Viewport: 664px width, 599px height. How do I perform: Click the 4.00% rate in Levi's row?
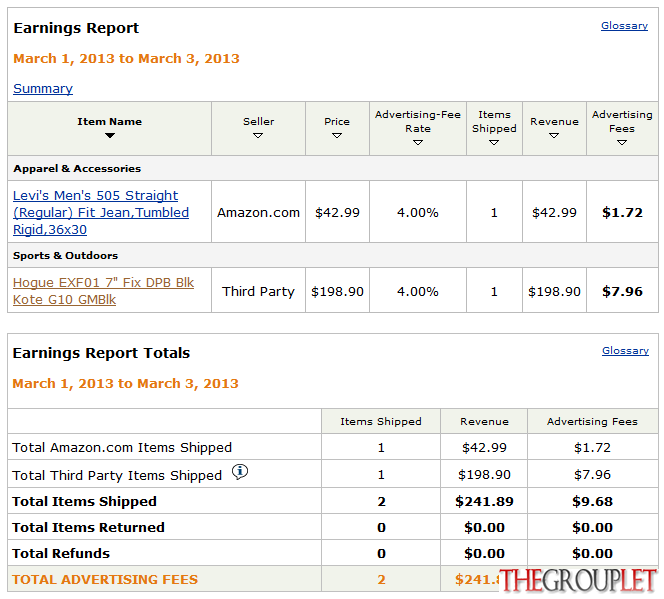click(x=418, y=213)
